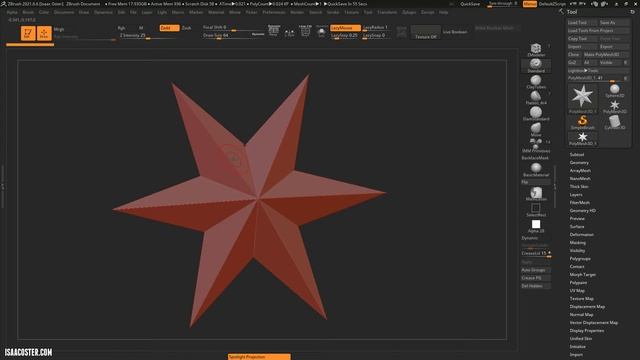Viewport: 640px width, 360px height.
Task: Adjust the LazyRadius slider
Action: tap(375, 28)
